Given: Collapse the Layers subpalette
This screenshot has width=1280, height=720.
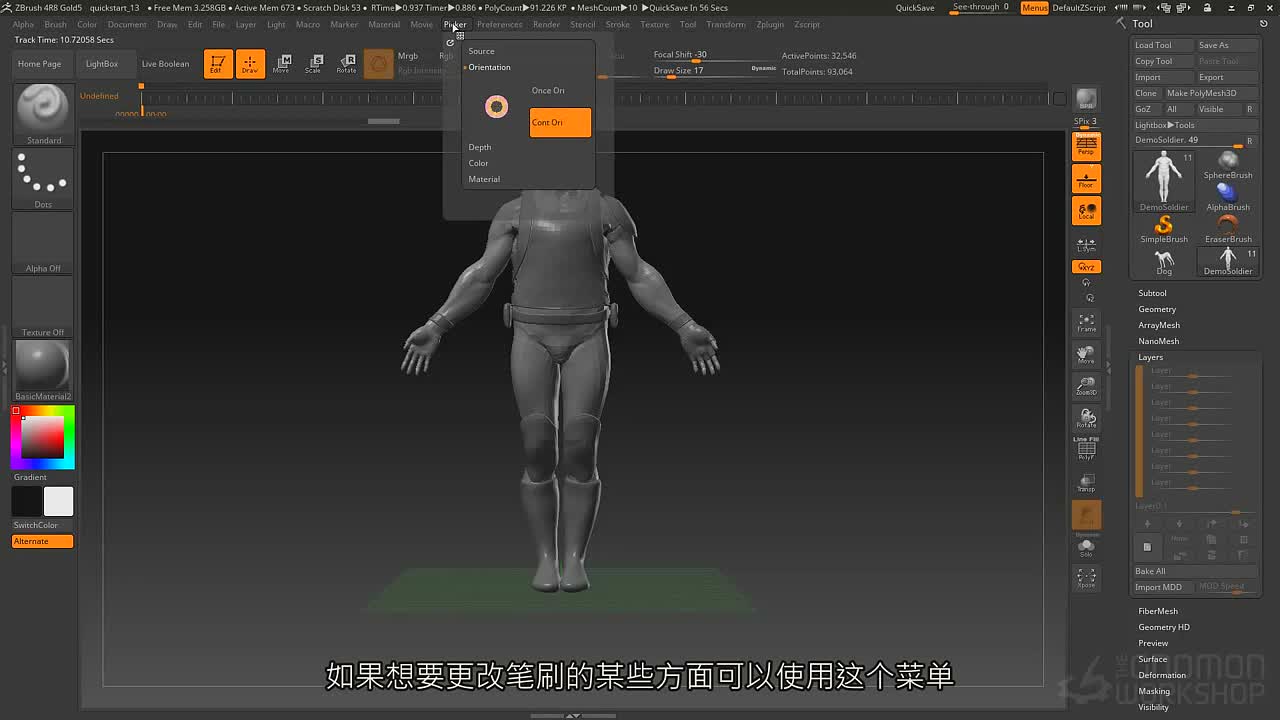Looking at the screenshot, I should tap(1150, 357).
